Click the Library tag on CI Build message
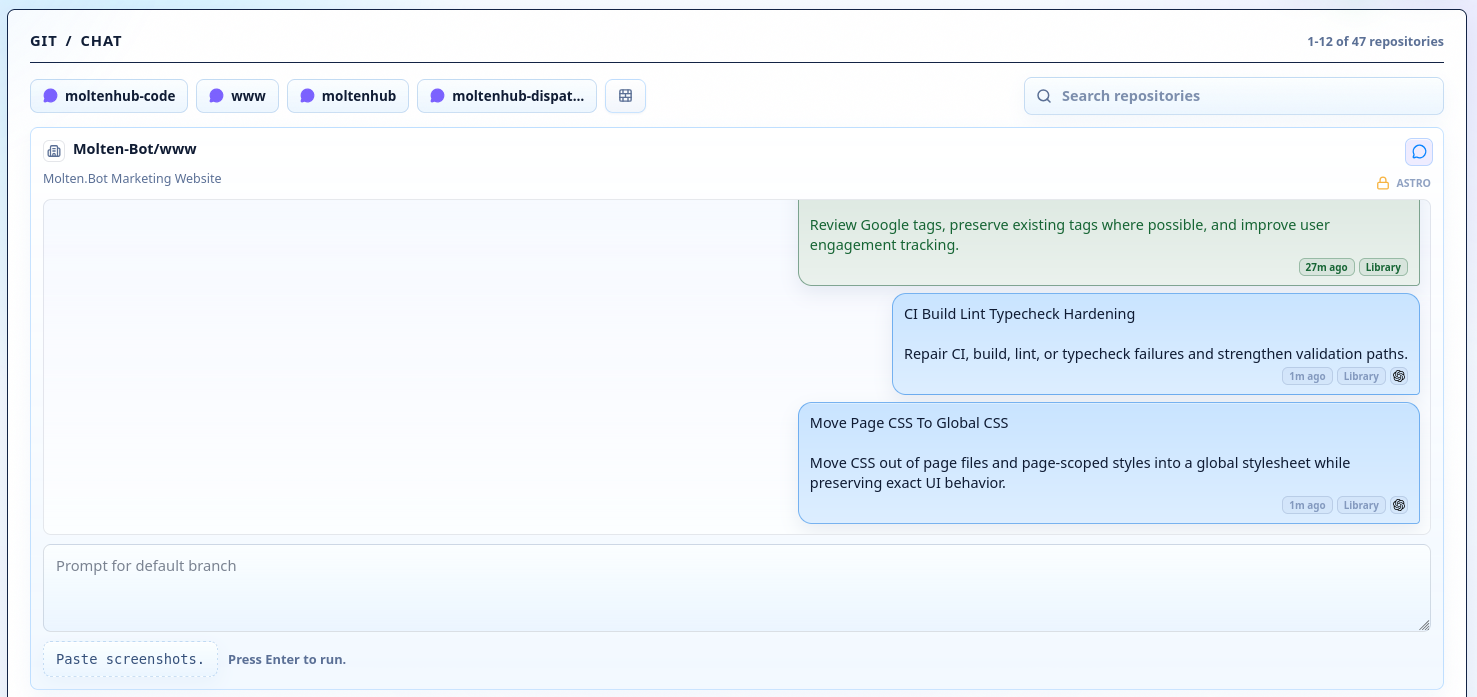Image resolution: width=1477 pixels, height=697 pixels. (1361, 377)
